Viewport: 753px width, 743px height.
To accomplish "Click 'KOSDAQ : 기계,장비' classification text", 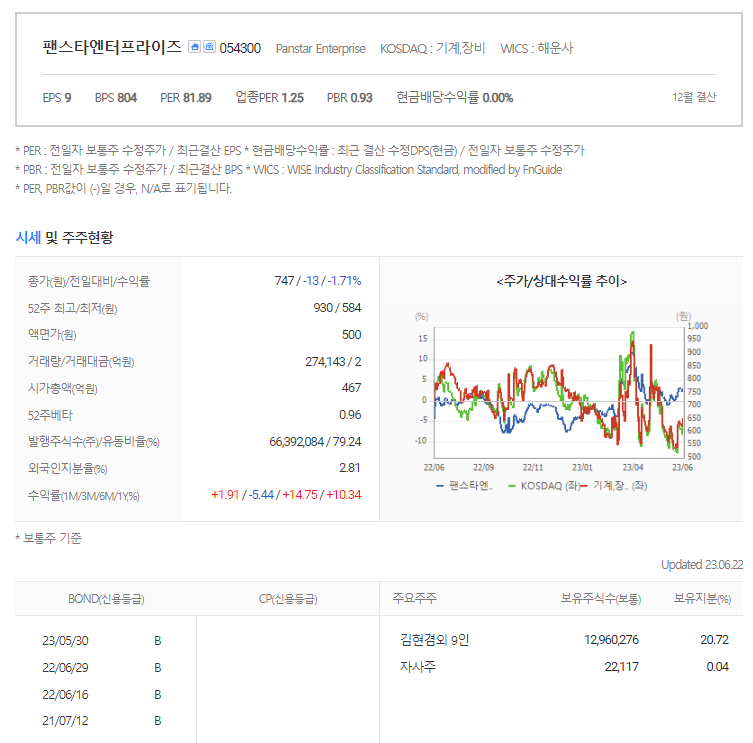I will click(x=433, y=48).
